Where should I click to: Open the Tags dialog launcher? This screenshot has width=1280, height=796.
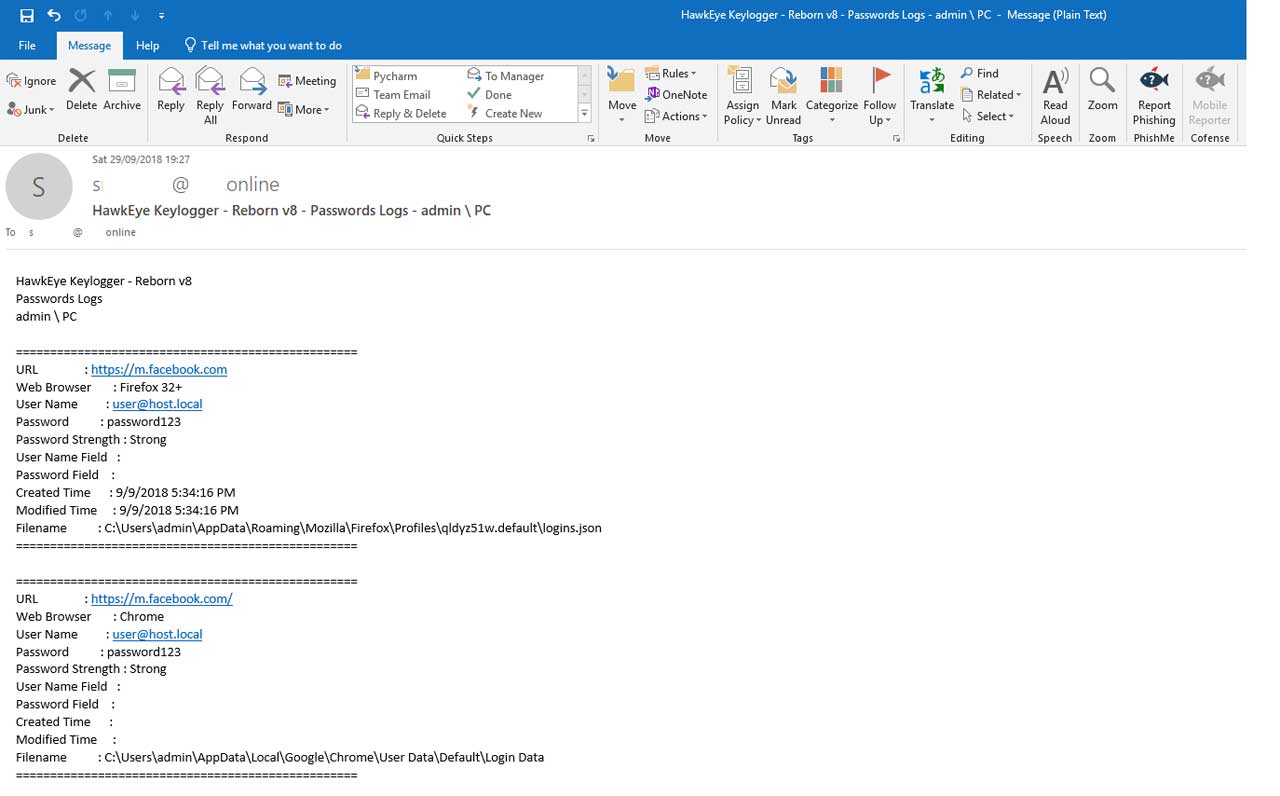pyautogui.click(x=896, y=138)
